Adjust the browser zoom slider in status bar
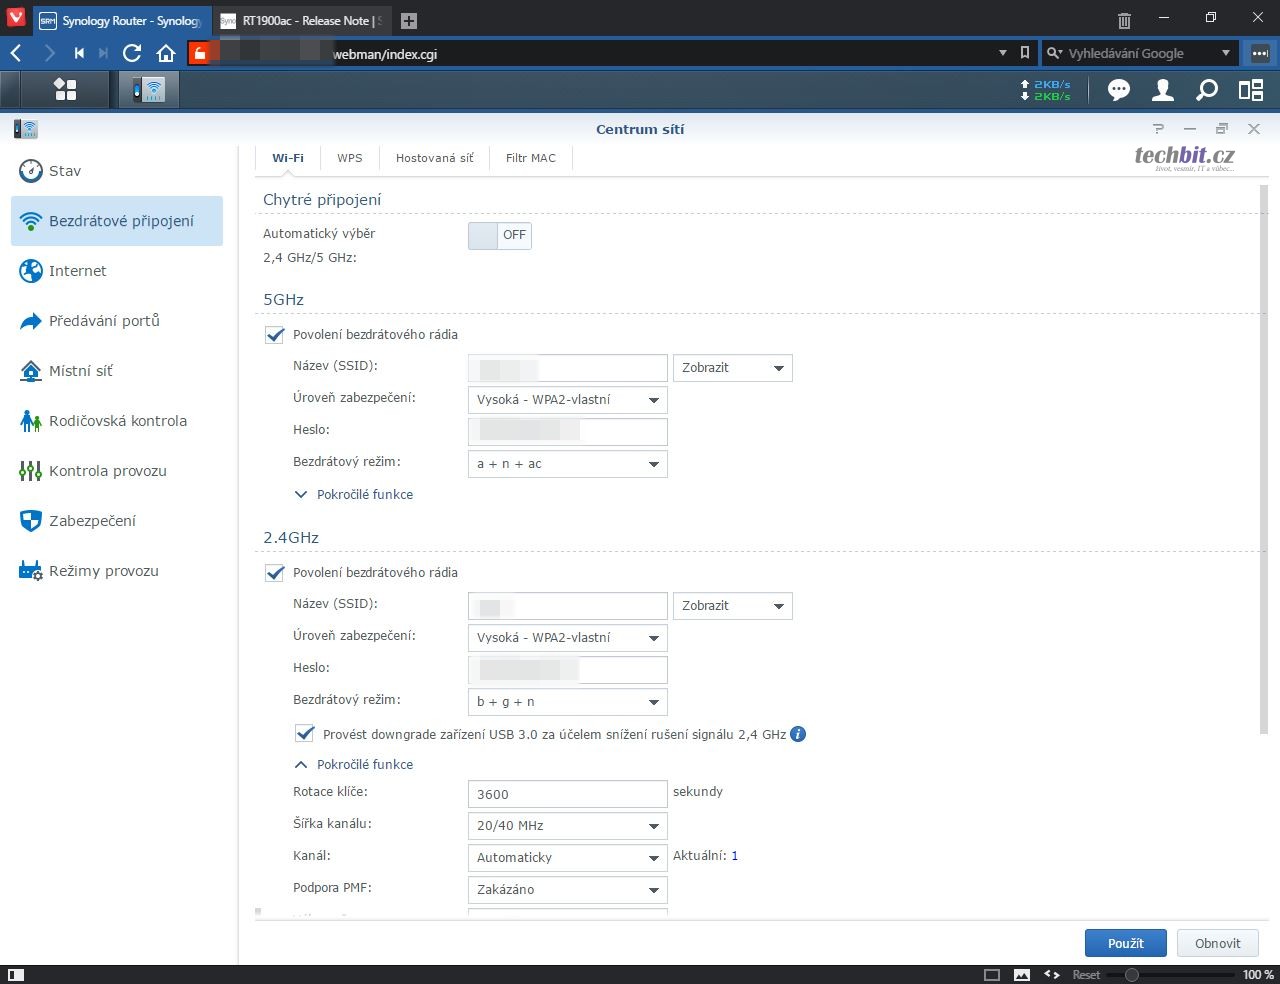 click(1131, 974)
